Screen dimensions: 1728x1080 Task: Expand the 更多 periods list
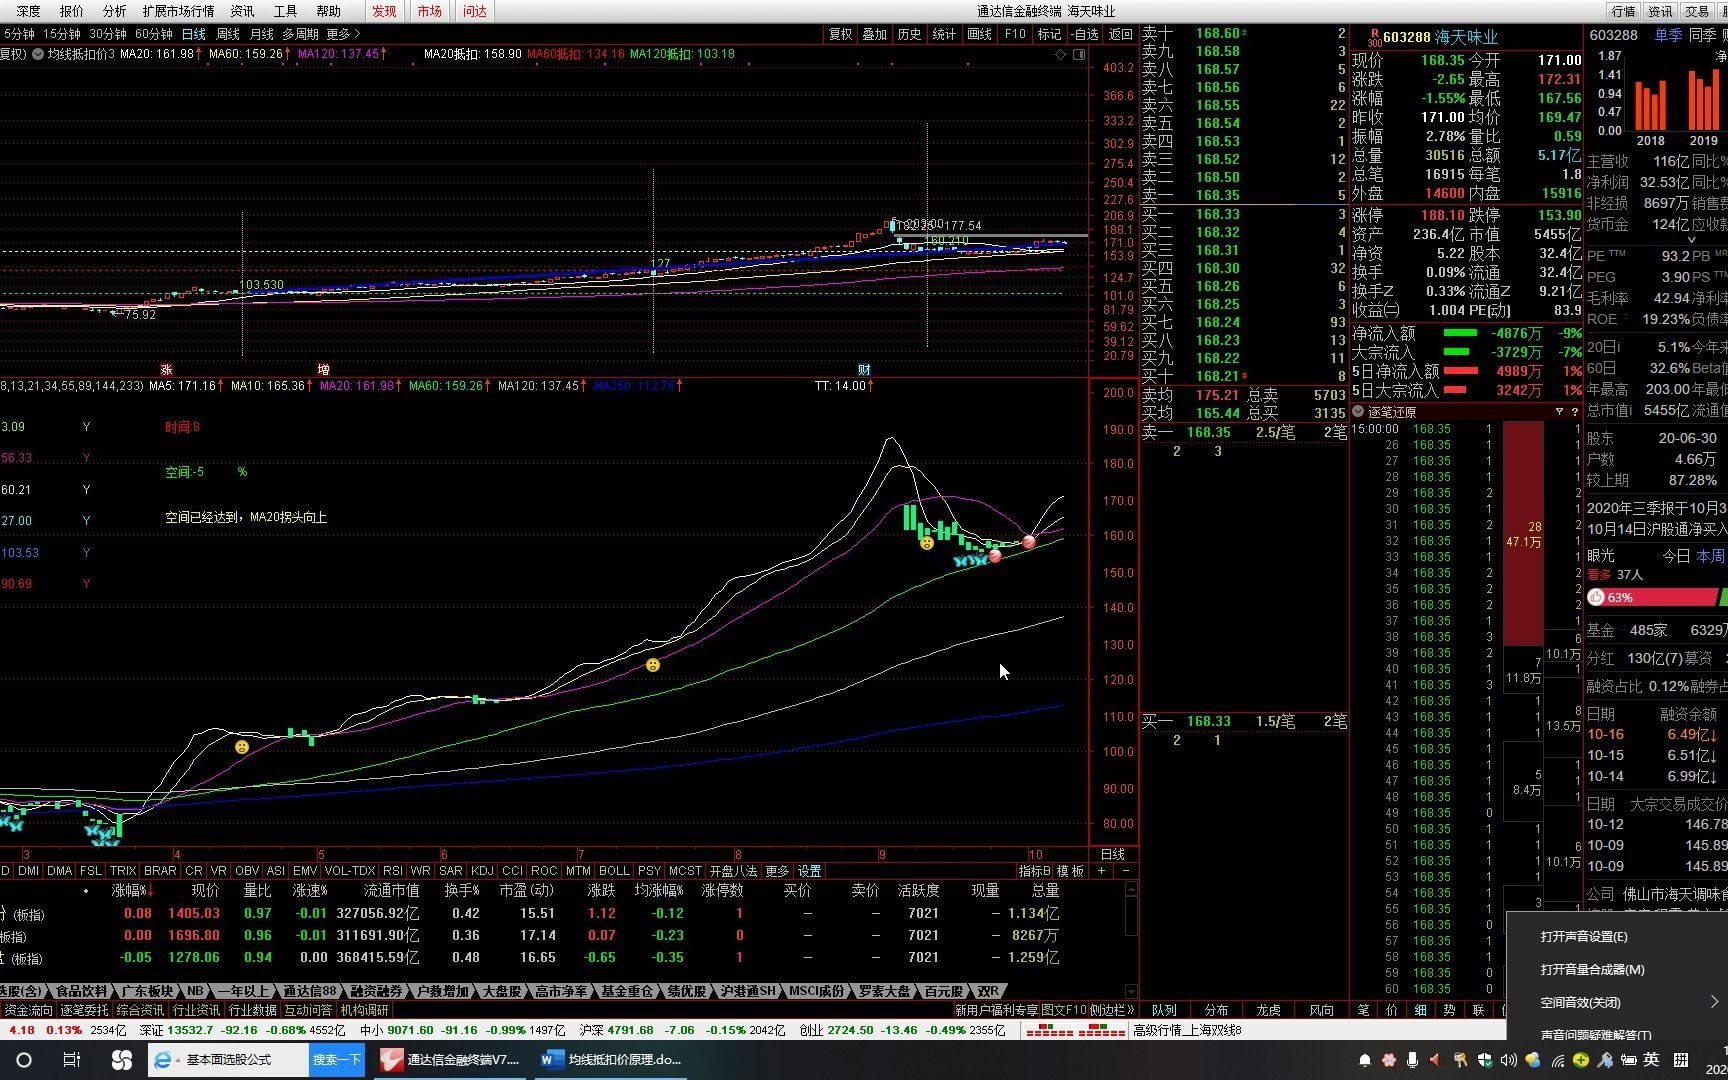pyautogui.click(x=343, y=34)
